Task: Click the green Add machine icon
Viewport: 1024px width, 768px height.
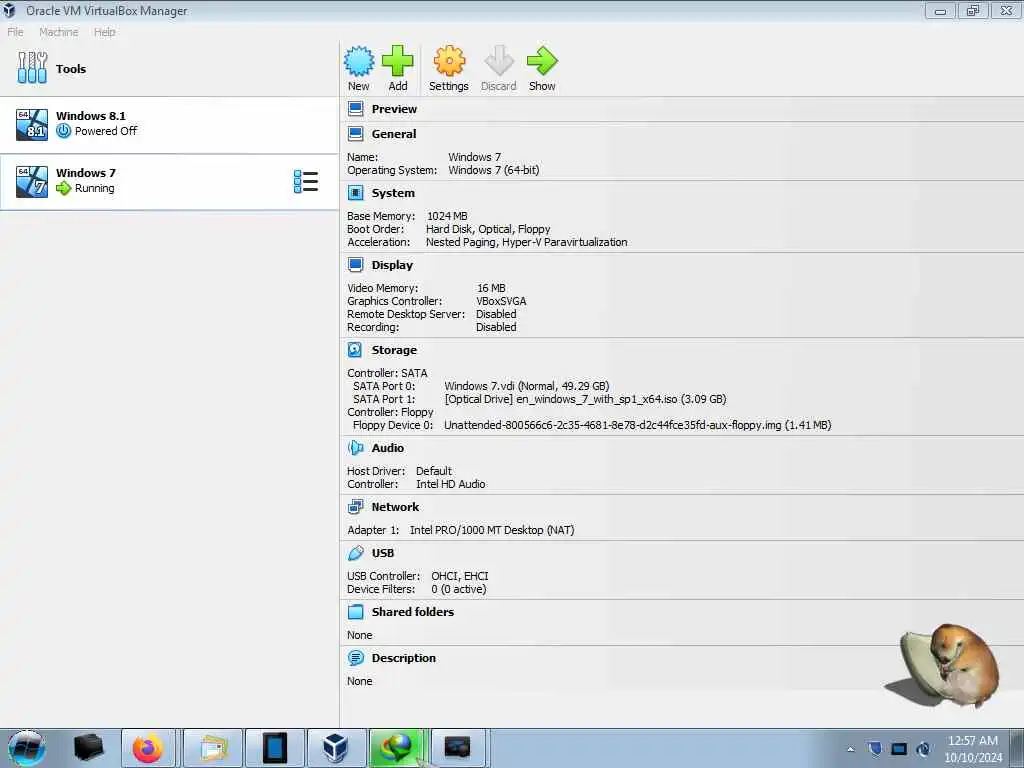Action: click(398, 62)
